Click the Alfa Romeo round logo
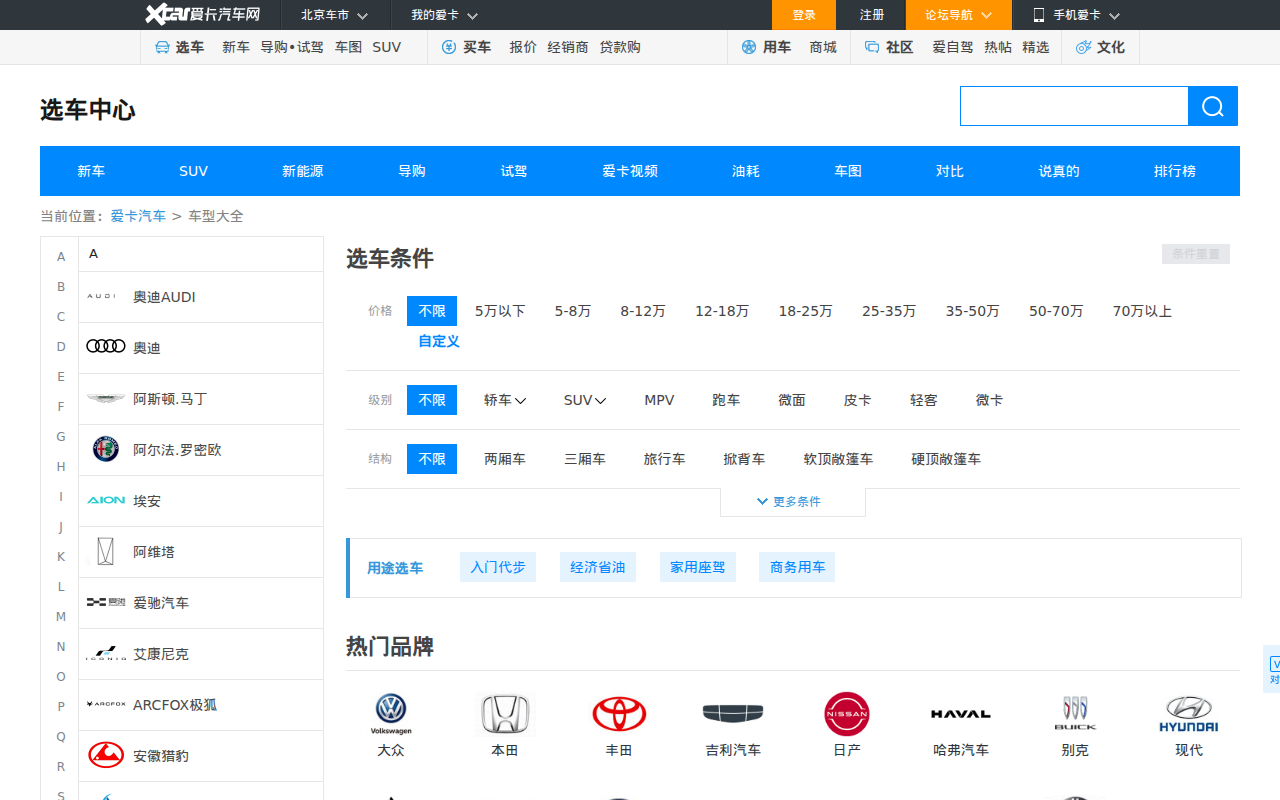The image size is (1280, 800). coord(106,449)
